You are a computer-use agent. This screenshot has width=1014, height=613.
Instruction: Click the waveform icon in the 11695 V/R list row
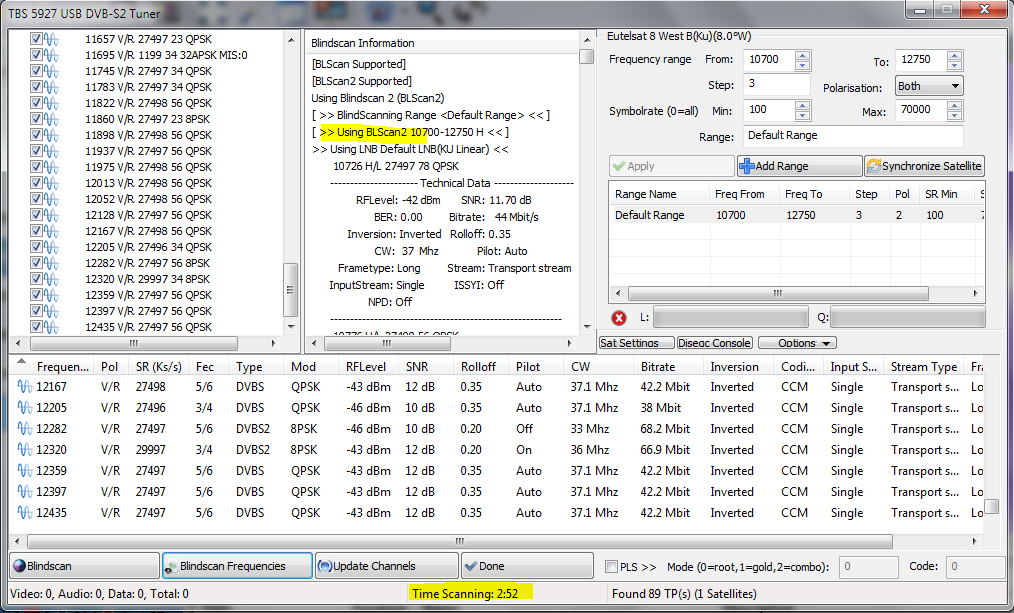click(x=51, y=56)
